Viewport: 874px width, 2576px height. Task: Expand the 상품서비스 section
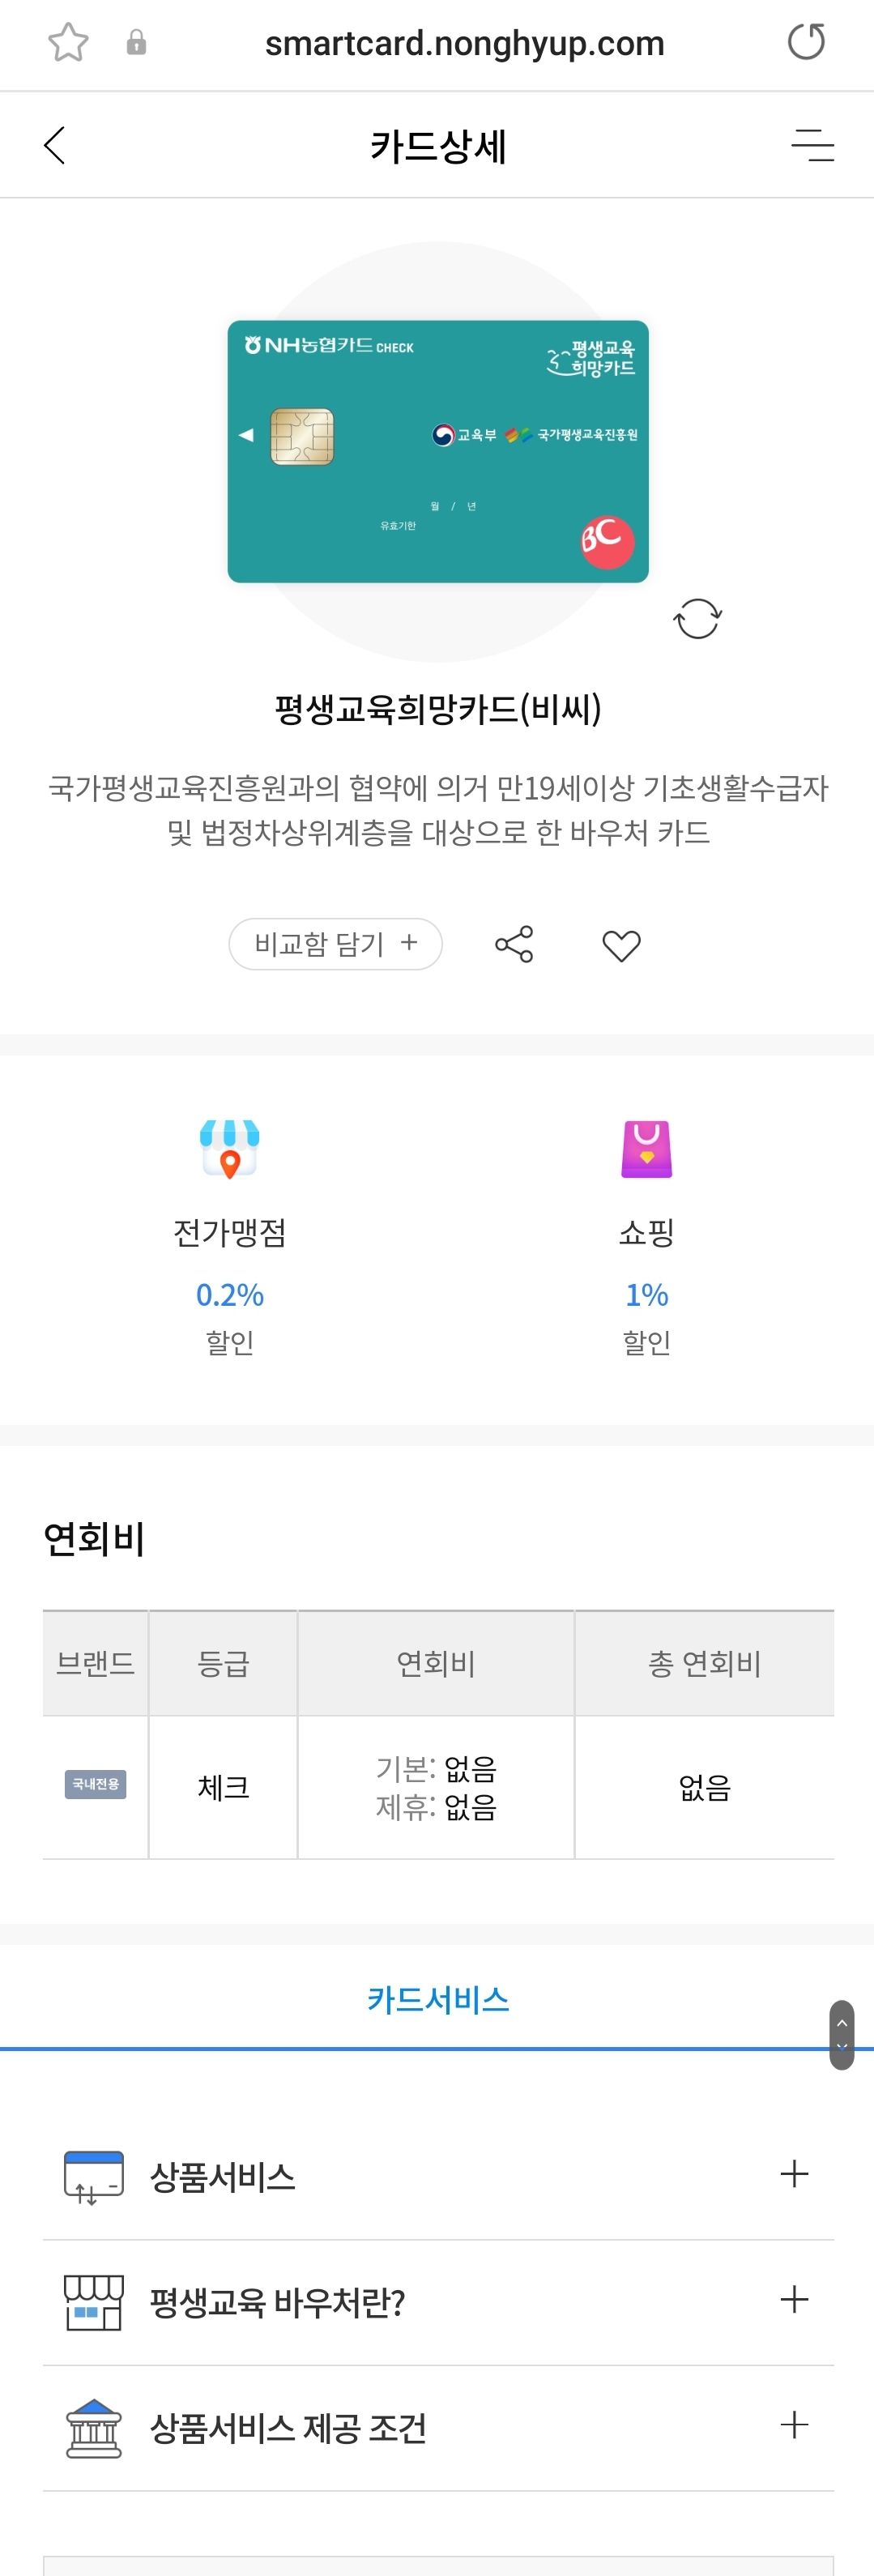click(x=795, y=2173)
